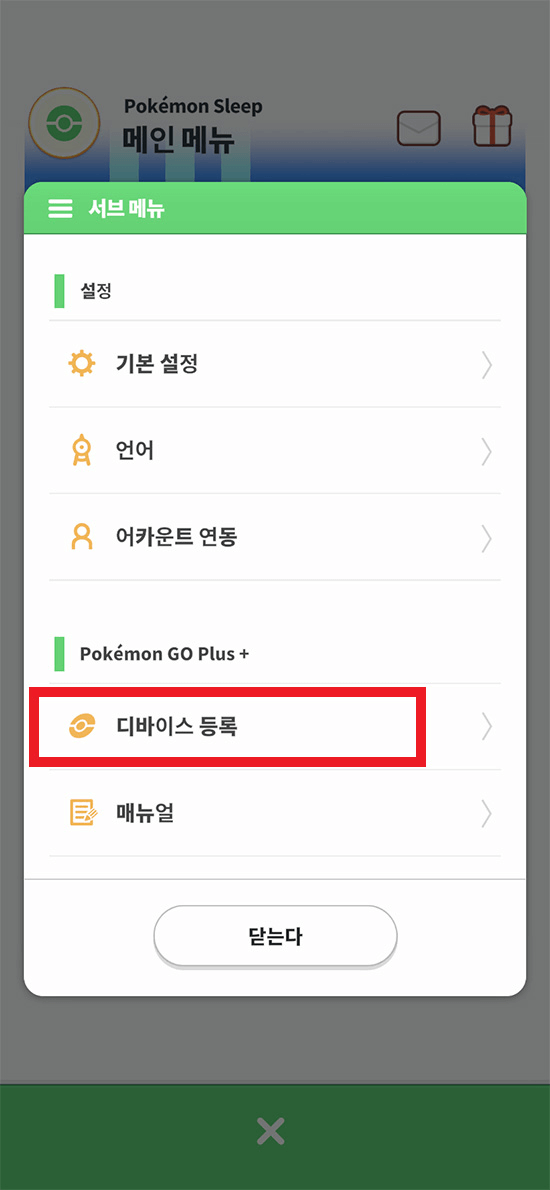Open the mail envelope icon
This screenshot has width=550, height=1190.
pos(419,128)
